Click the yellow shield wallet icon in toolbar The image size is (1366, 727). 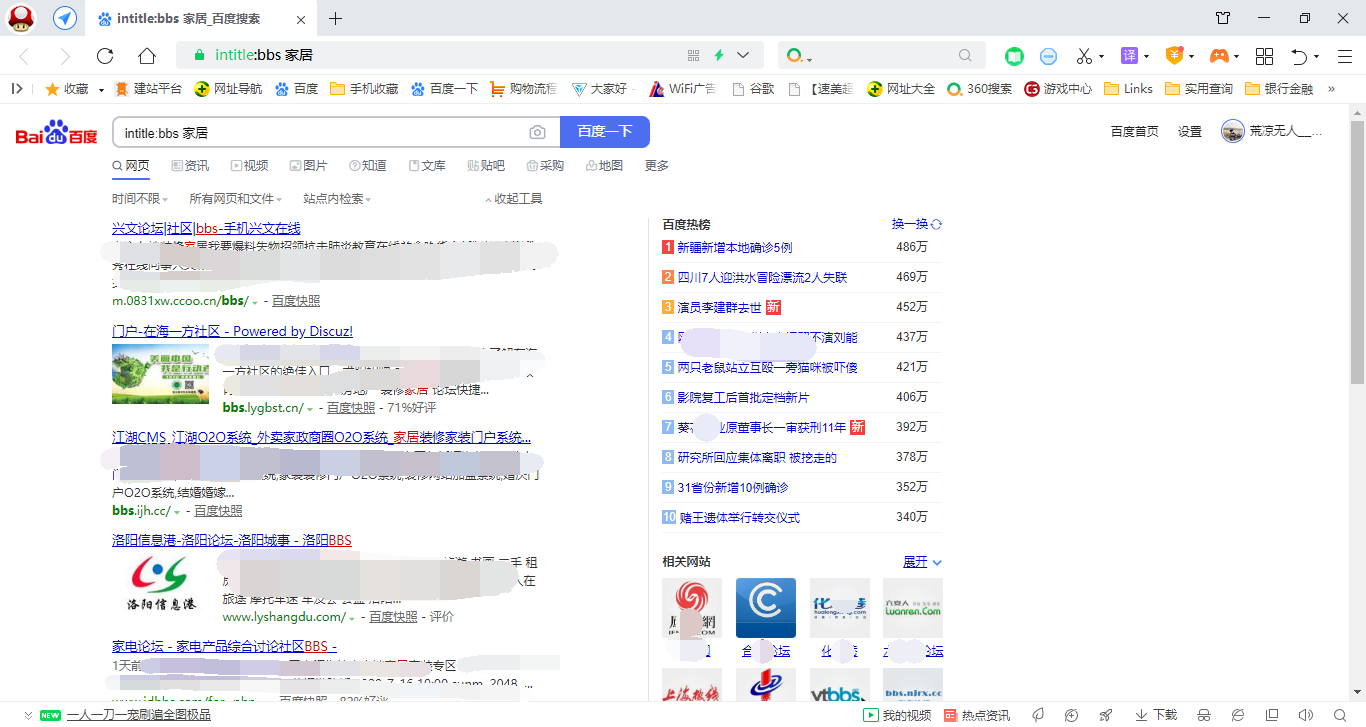click(x=1173, y=55)
